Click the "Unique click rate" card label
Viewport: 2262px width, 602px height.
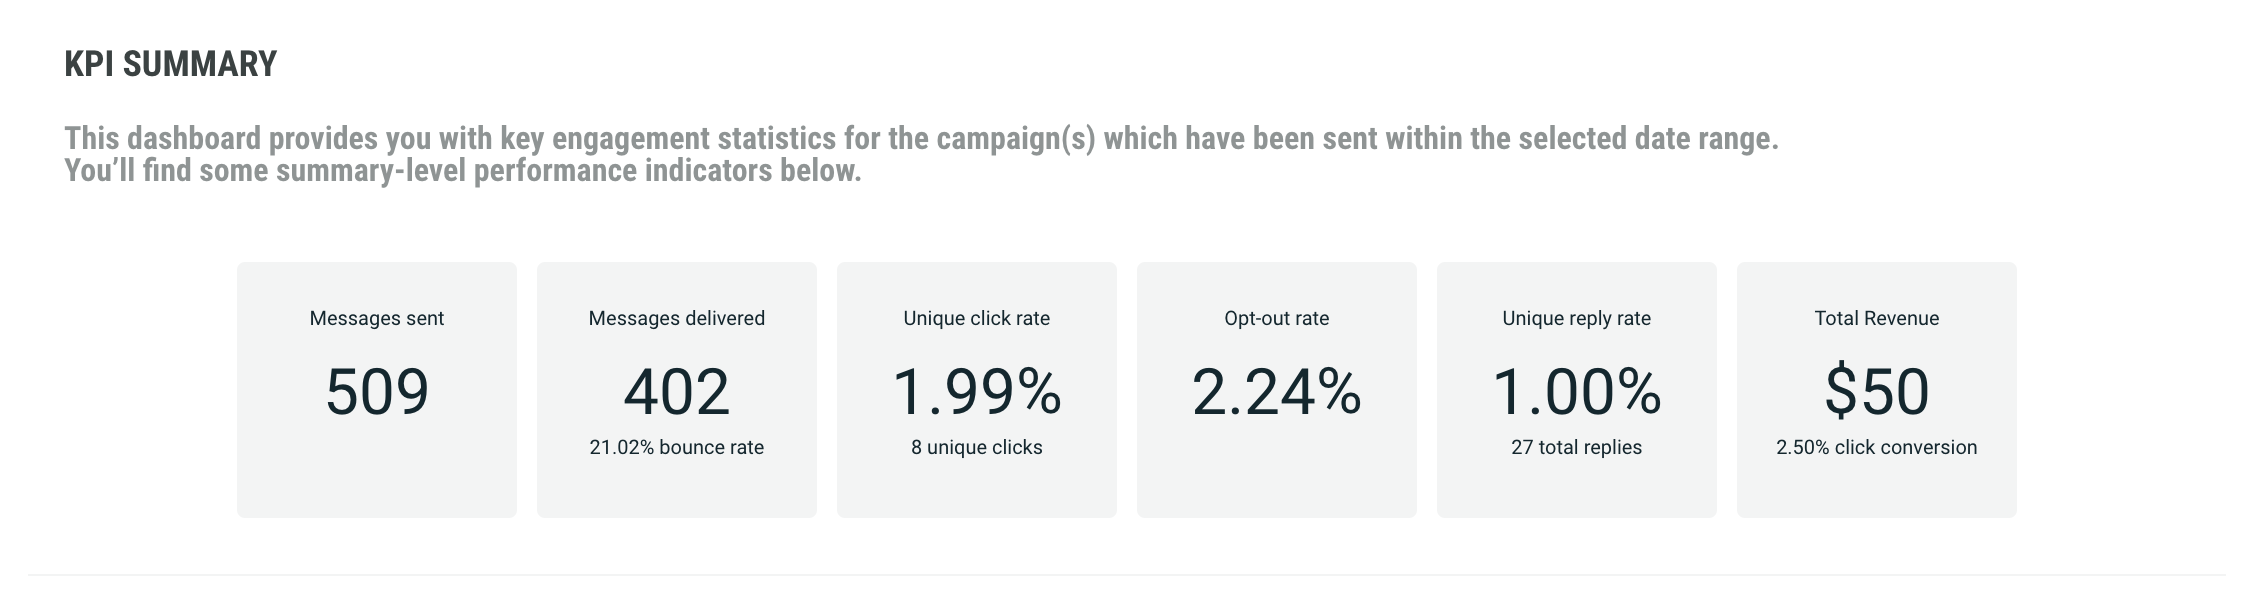coord(976,318)
